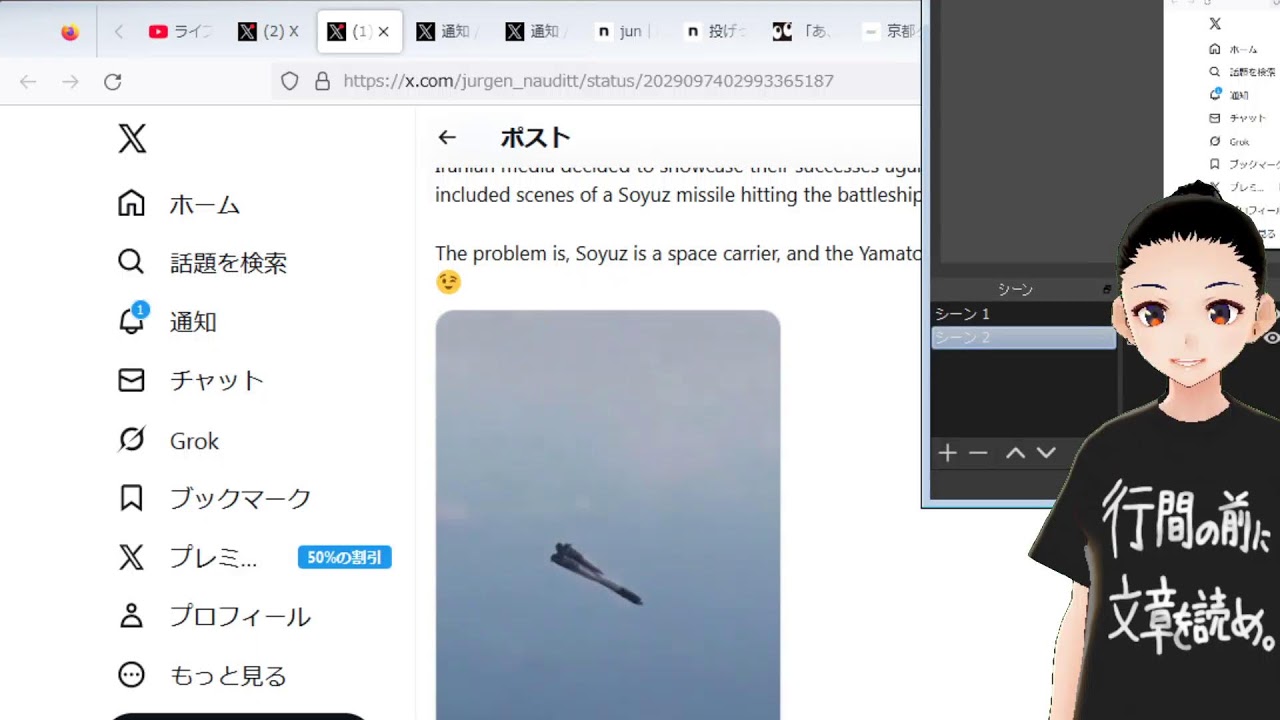The width and height of the screenshot is (1280, 720).
Task: Toggle the source visibility eye icon in OBS
Action: click(x=1272, y=338)
